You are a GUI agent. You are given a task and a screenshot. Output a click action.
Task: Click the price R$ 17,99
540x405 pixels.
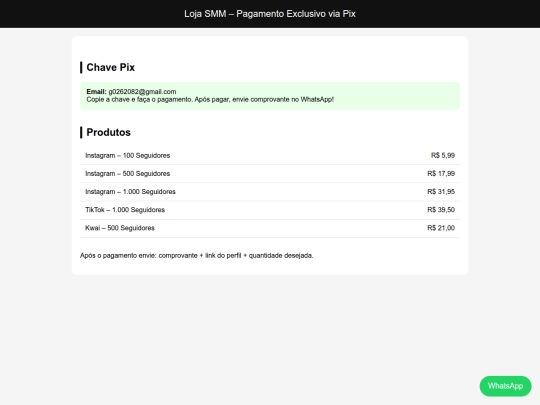pos(441,174)
